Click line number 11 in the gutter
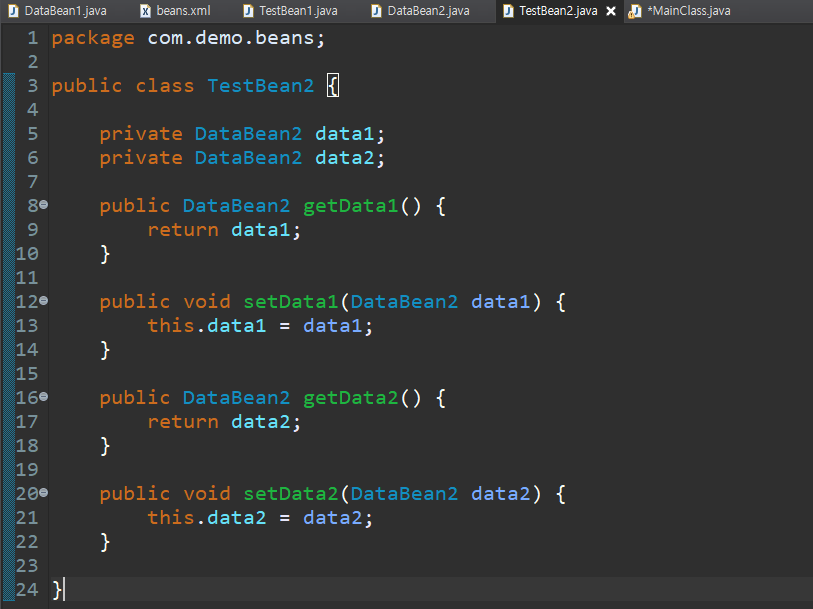The image size is (813, 609). pos(27,278)
